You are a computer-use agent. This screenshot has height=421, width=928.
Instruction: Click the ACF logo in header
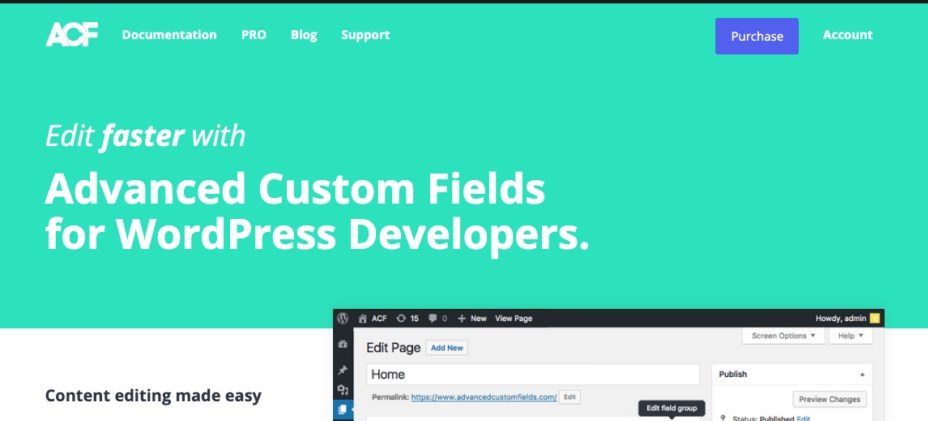[72, 34]
